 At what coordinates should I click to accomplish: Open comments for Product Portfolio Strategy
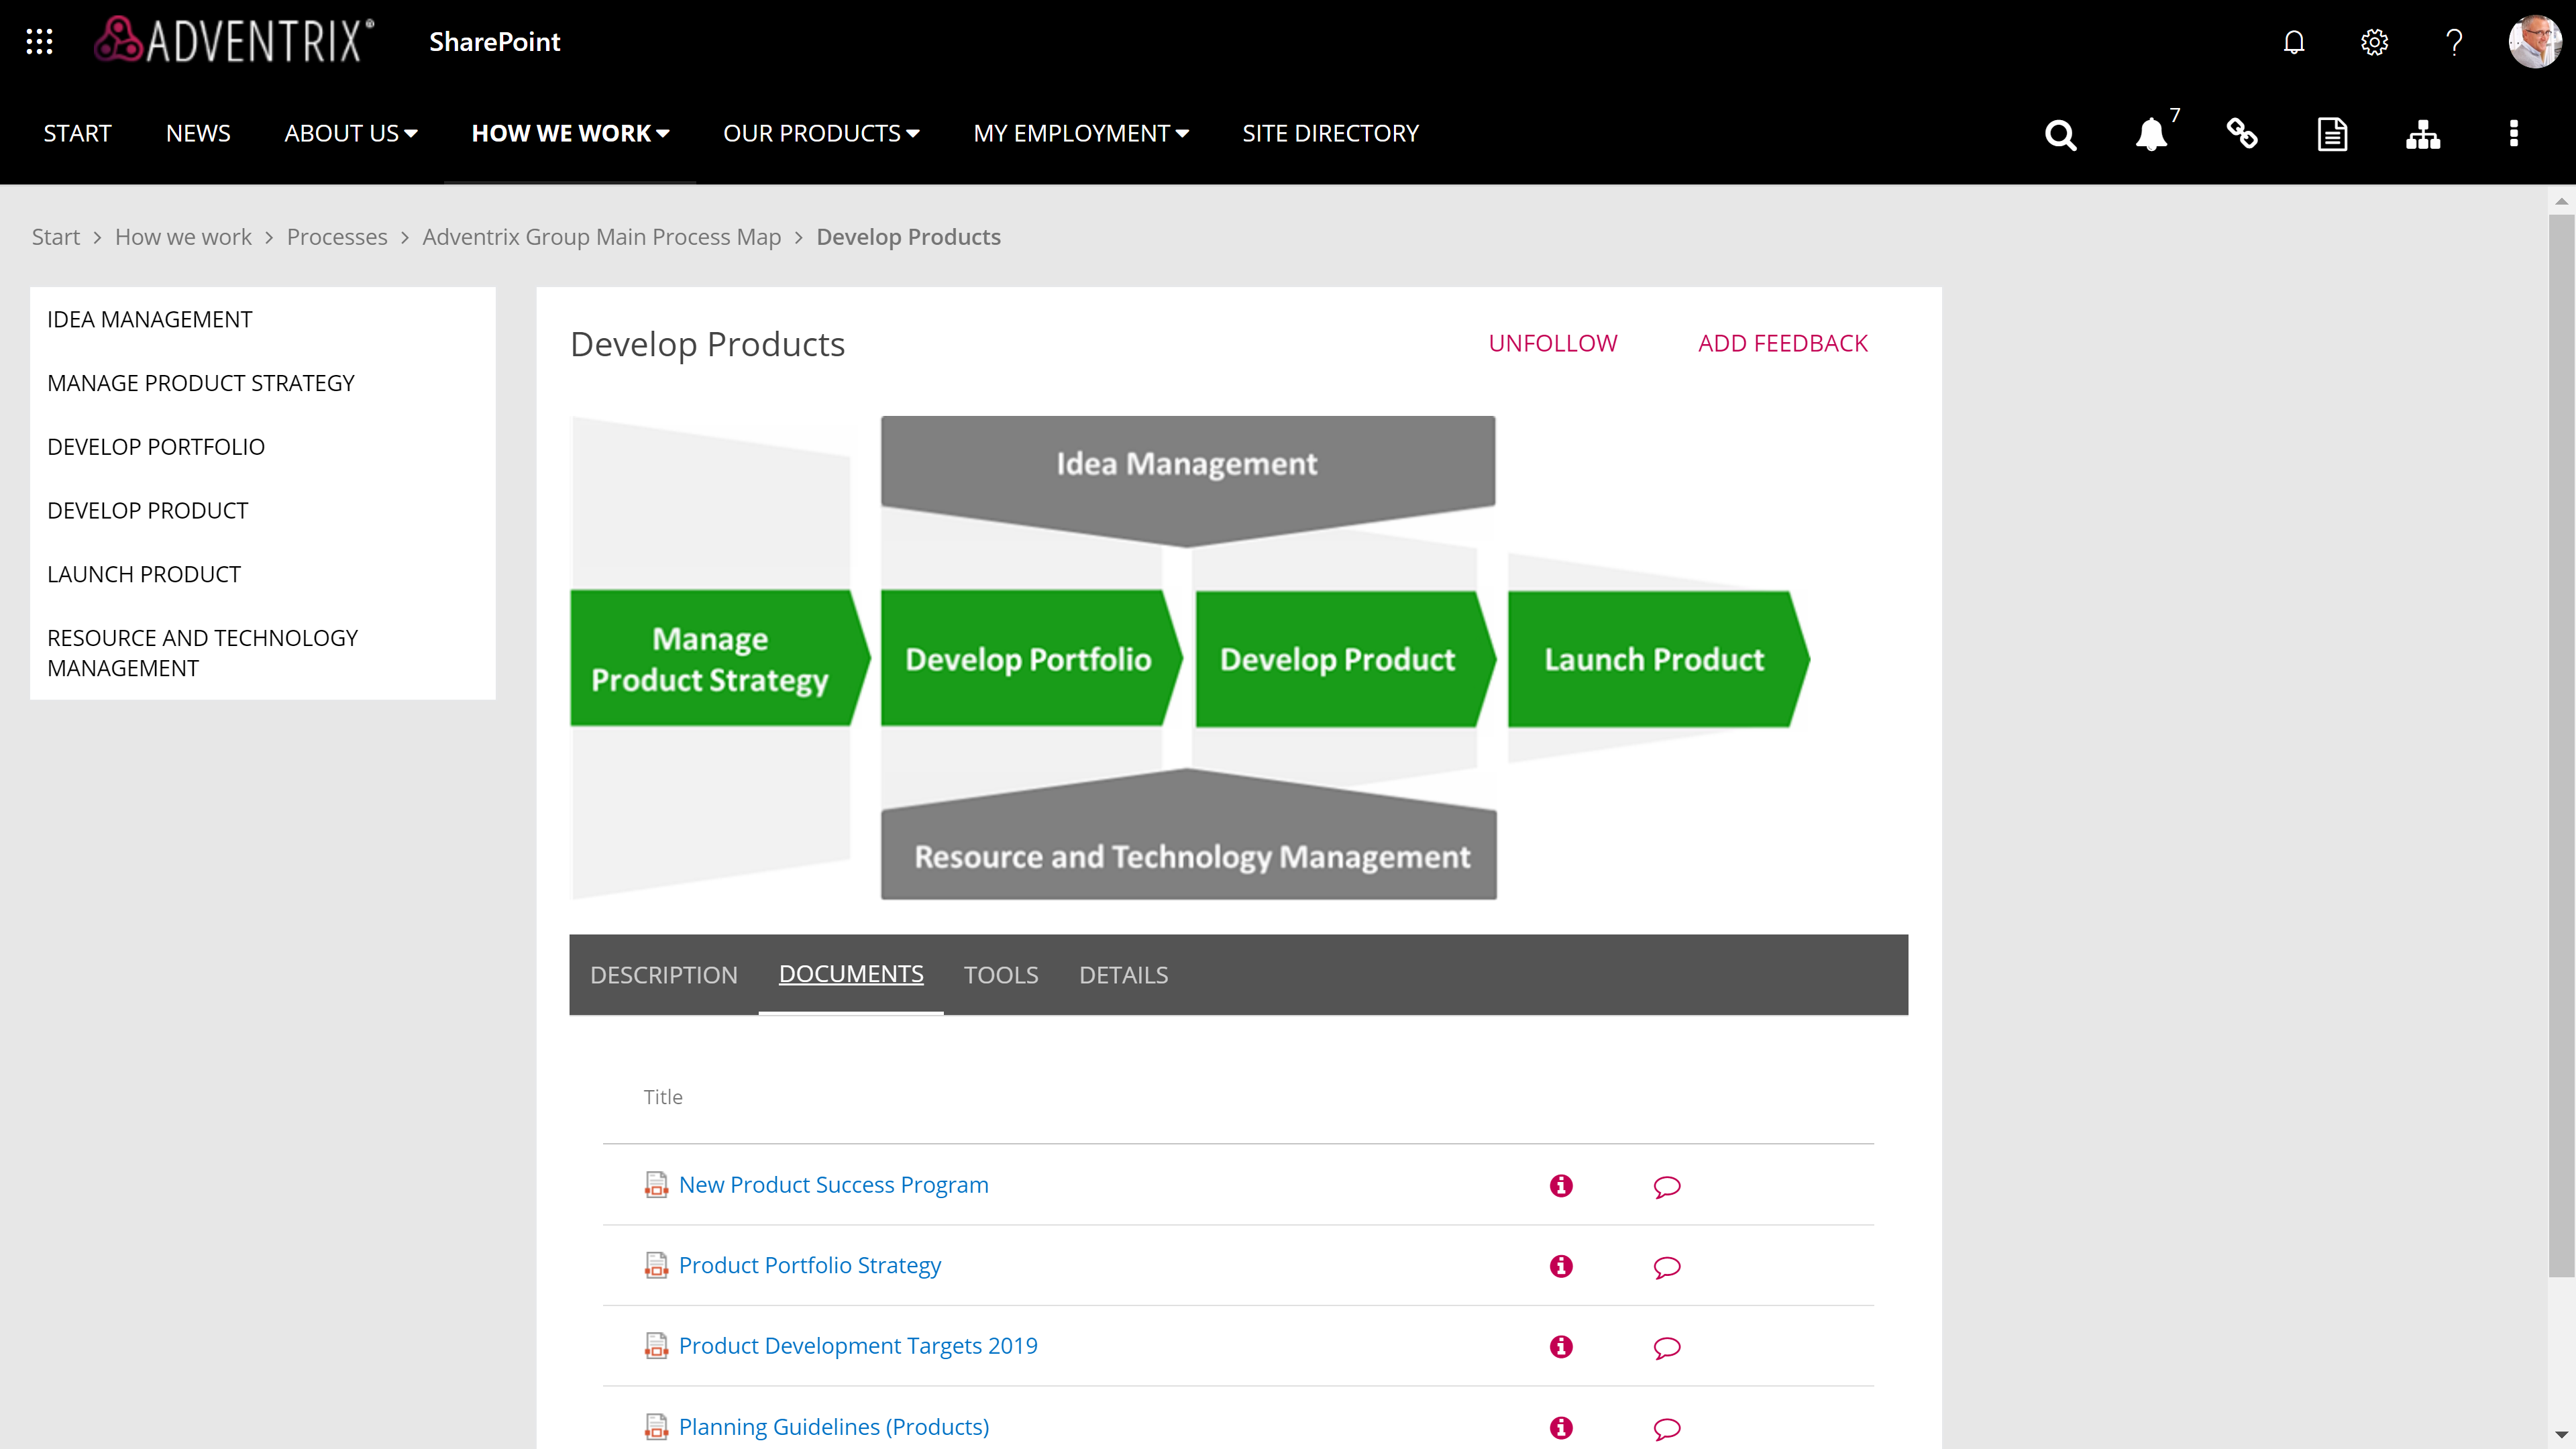tap(1667, 1267)
